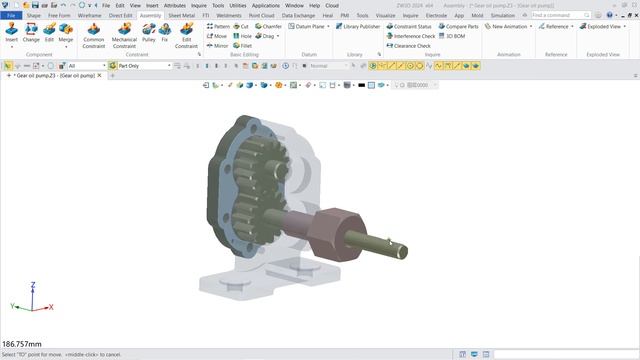
Task: Toggle the highlighted icon beside Part Only
Action: click(112, 66)
